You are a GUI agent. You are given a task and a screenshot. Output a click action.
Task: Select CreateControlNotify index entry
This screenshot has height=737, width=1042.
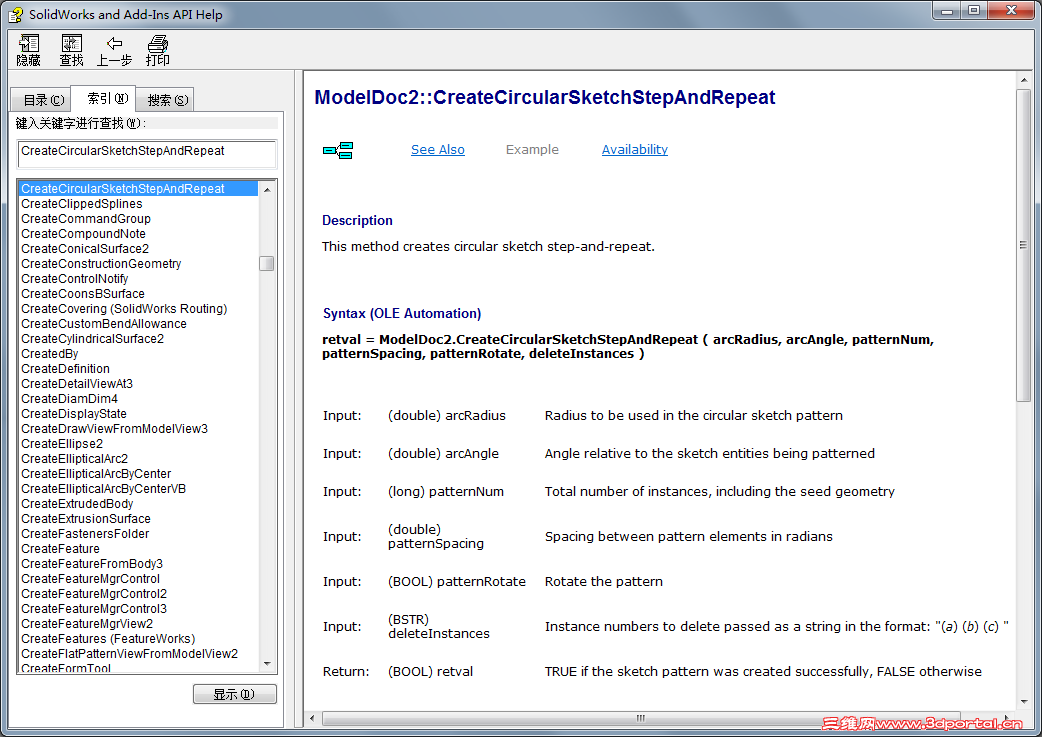[74, 278]
